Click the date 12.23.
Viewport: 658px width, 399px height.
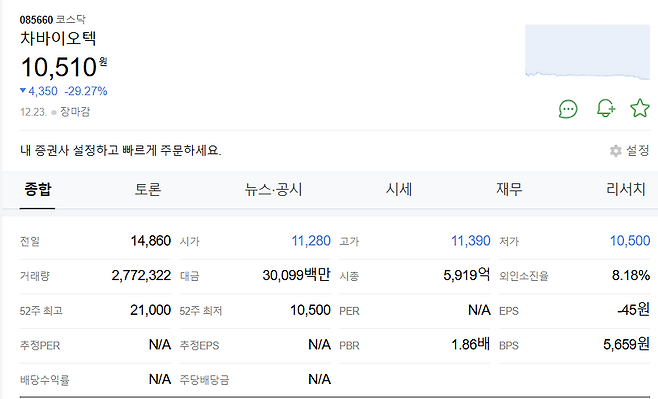(x=33, y=112)
